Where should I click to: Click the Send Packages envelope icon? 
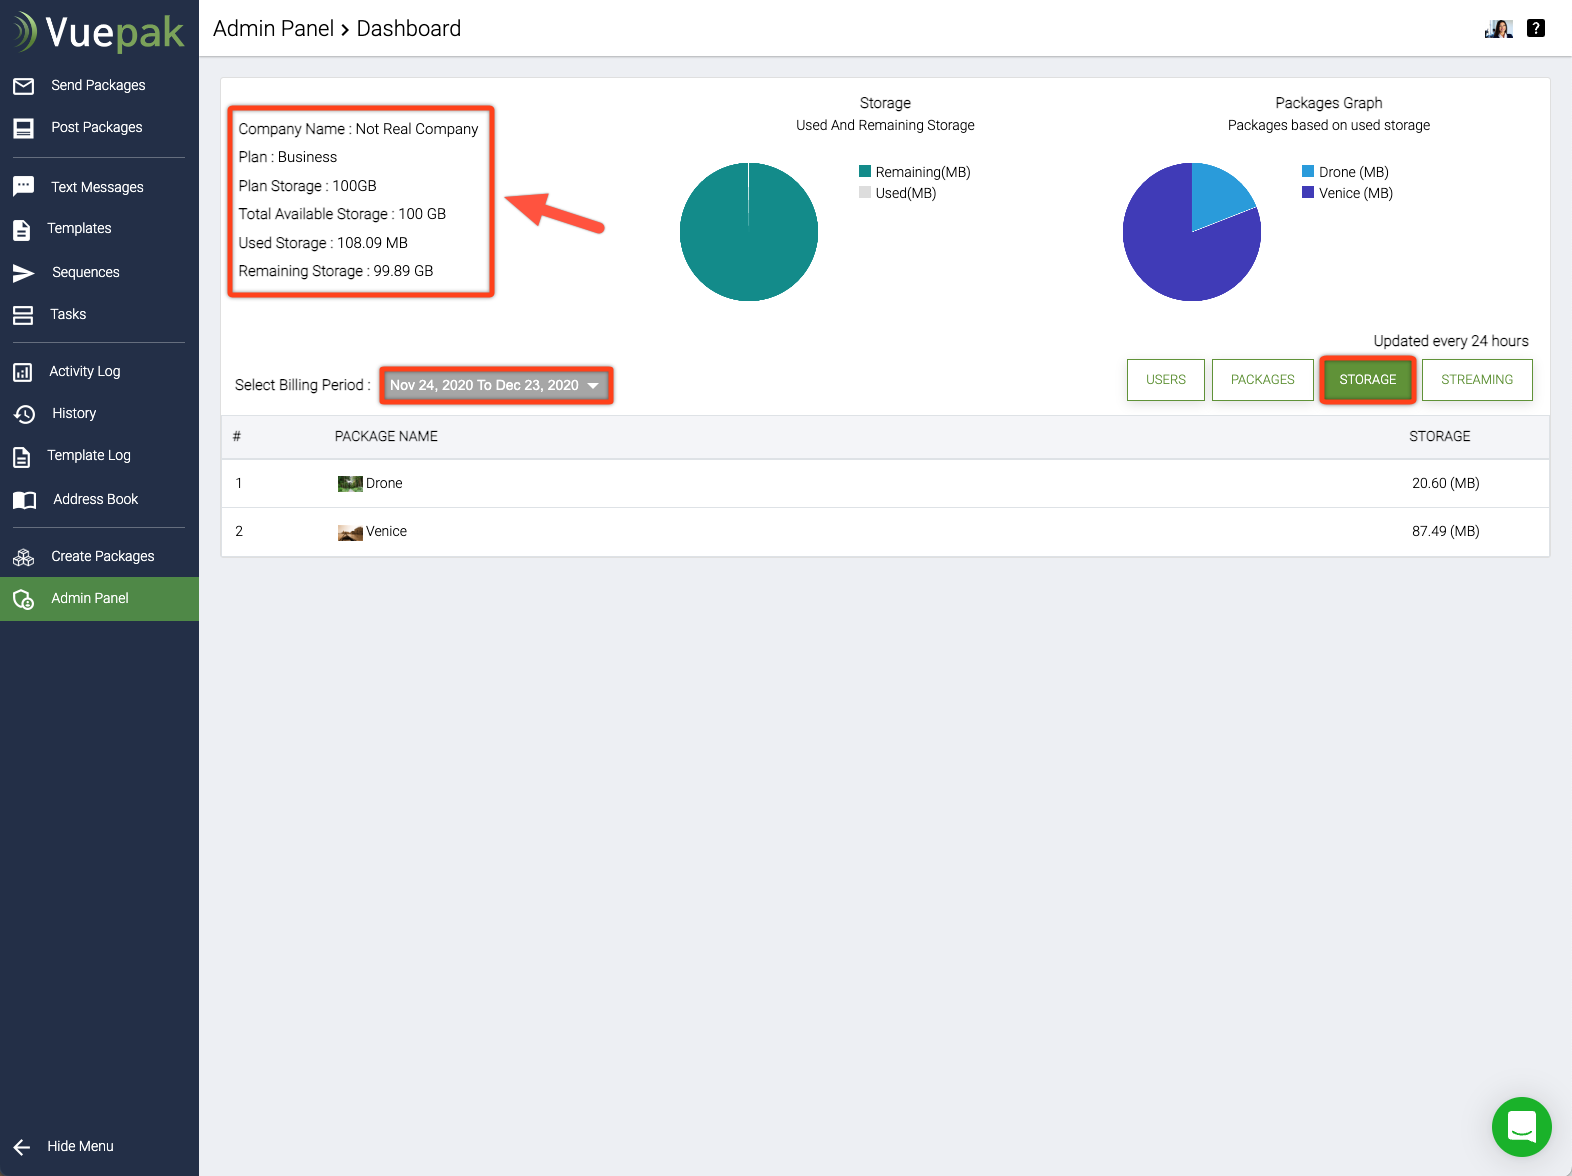coord(24,86)
